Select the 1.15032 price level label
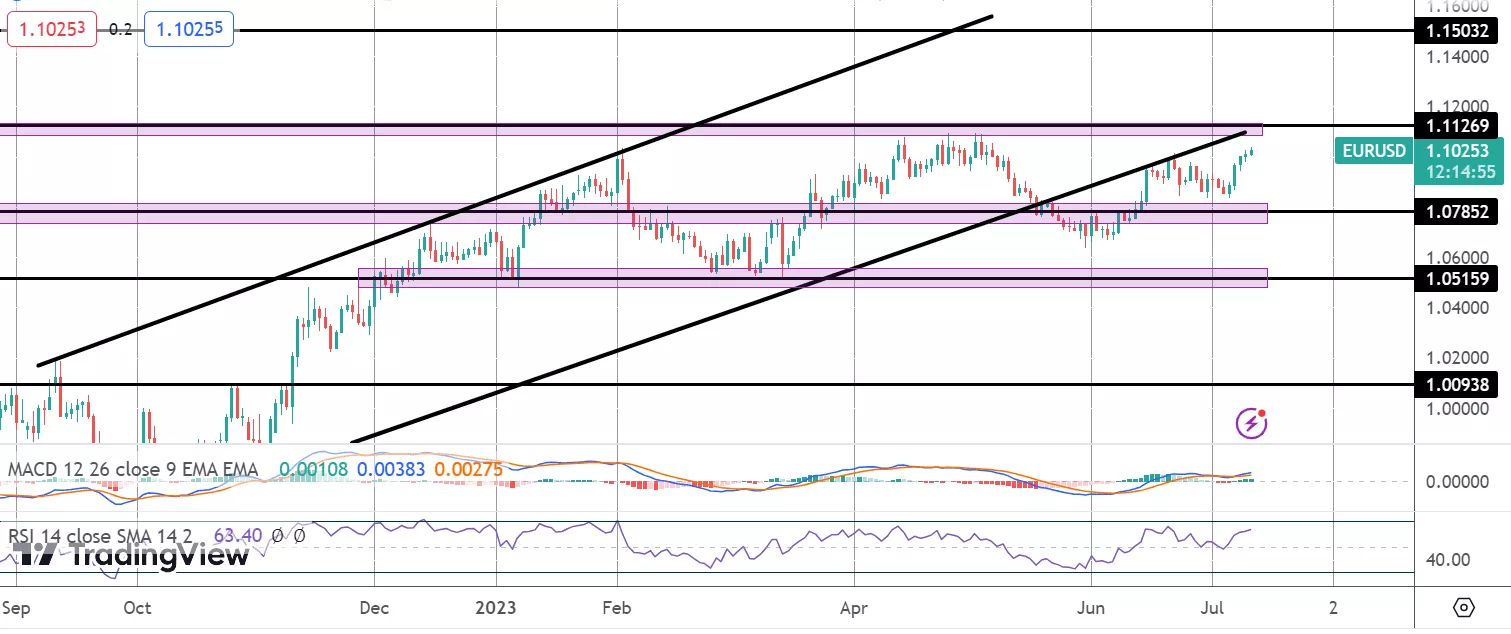Viewport: 1511px width, 634px height. [1456, 32]
